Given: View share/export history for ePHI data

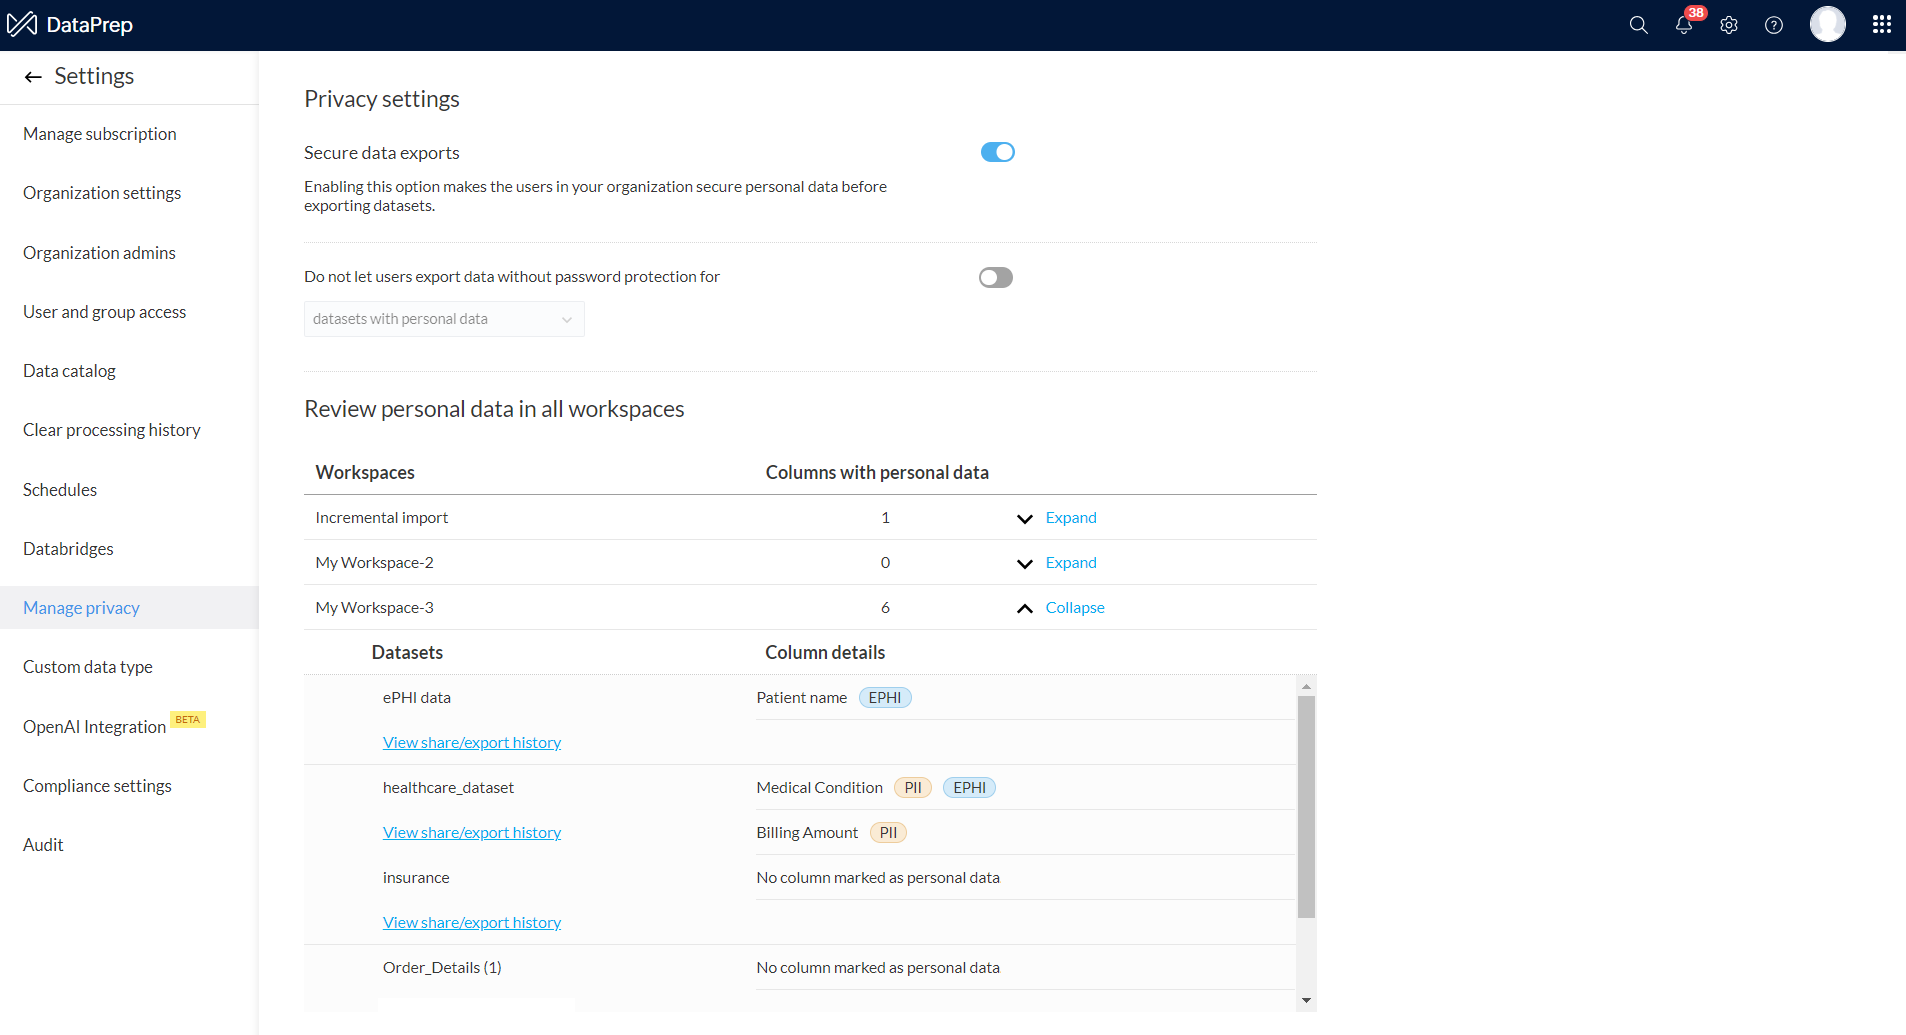Looking at the screenshot, I should point(472,742).
